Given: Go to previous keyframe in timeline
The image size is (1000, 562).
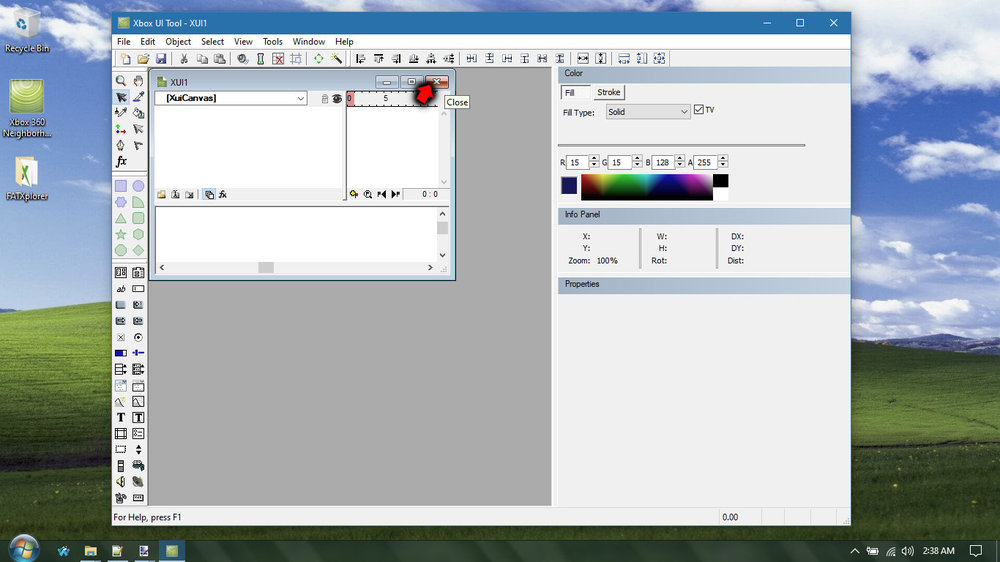Looking at the screenshot, I should click(x=382, y=194).
